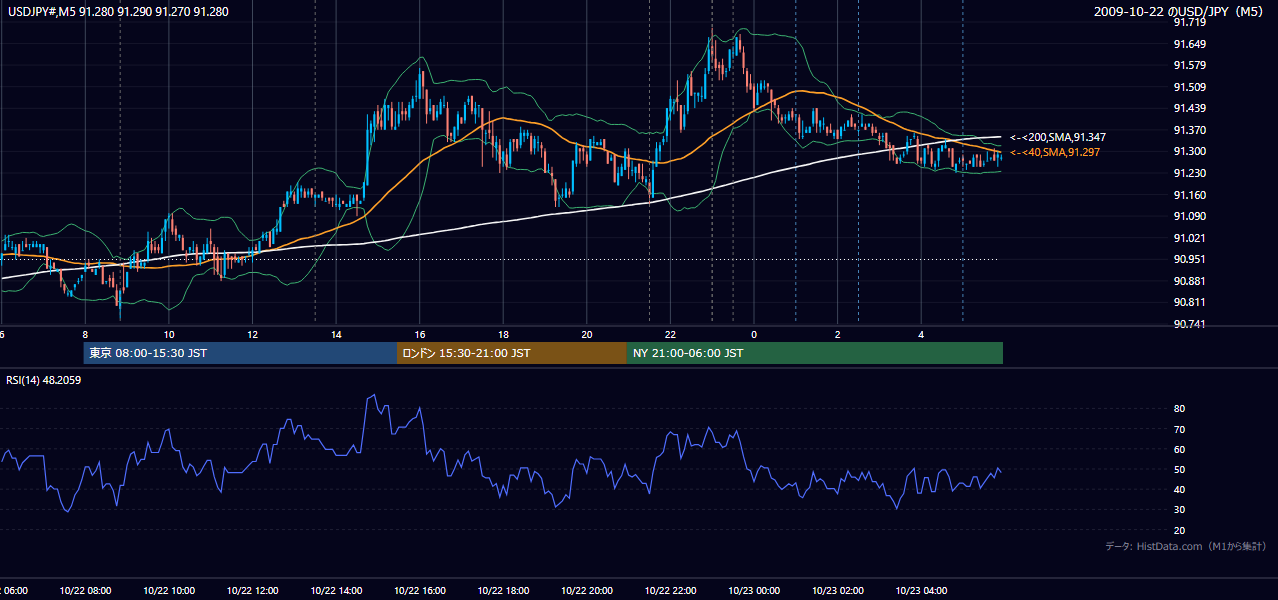Click price axis value 91.300
The height and width of the screenshot is (600, 1278).
(1190, 151)
